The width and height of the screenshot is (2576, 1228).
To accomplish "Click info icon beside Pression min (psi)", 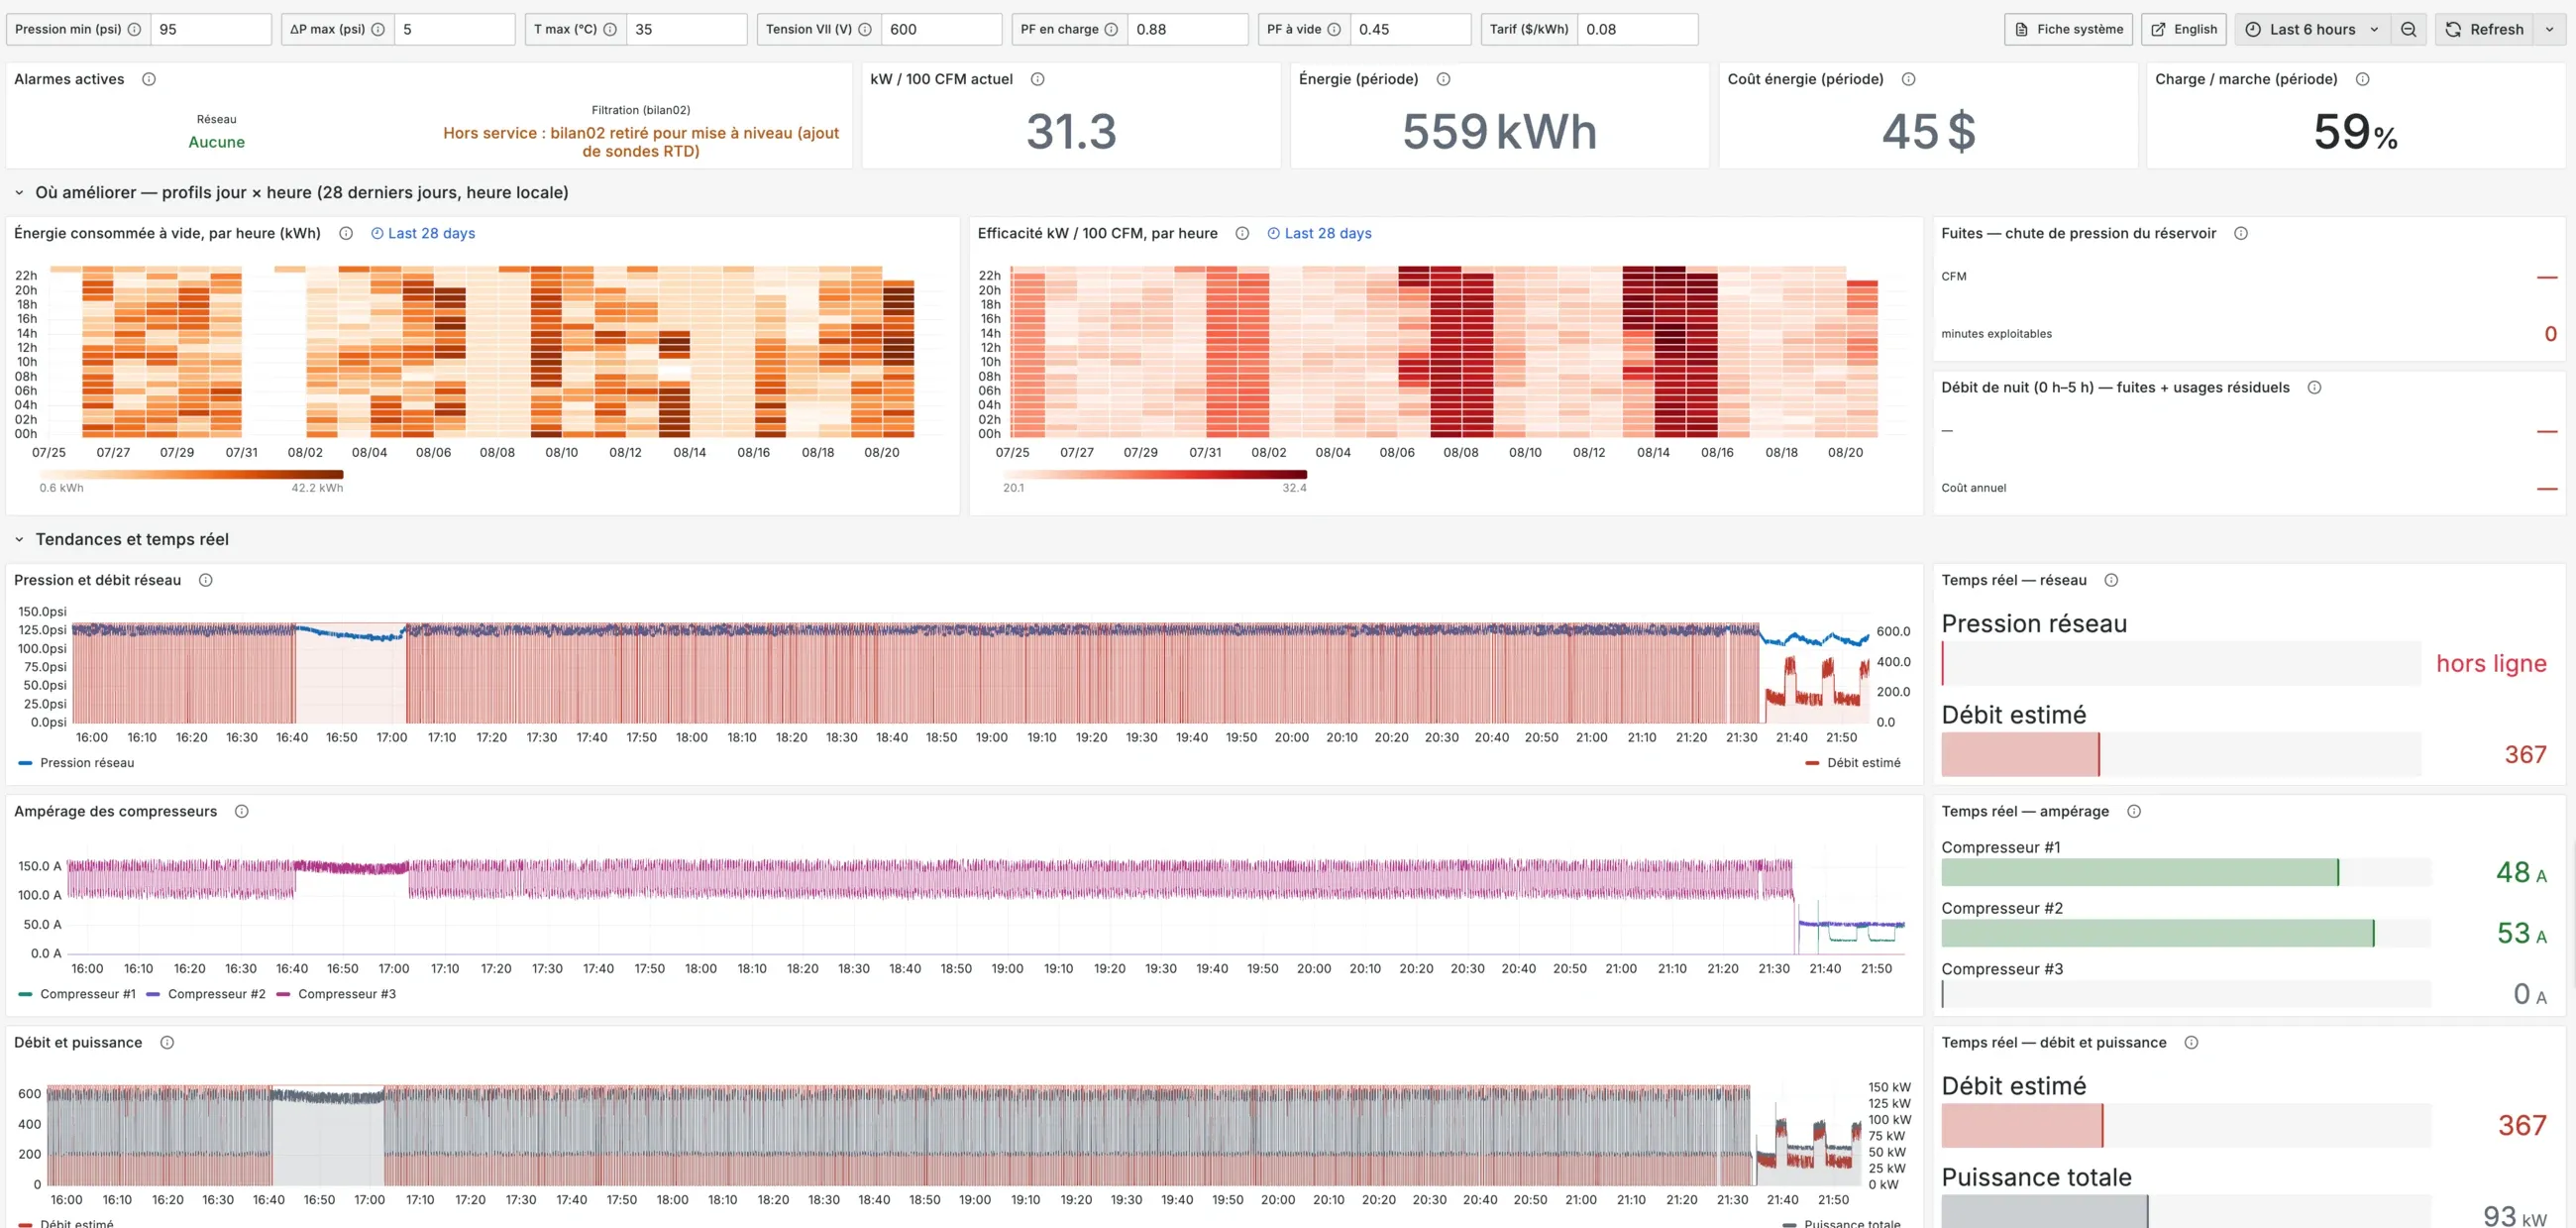I will (x=134, y=29).
